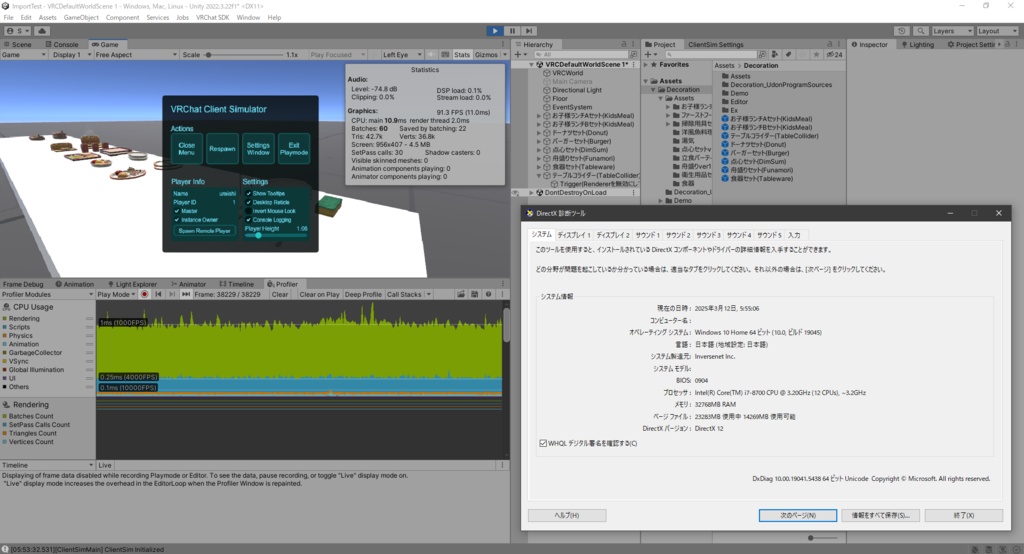Select Directional Light in Hierarchy
The height and width of the screenshot is (554, 1024).
pos(577,90)
